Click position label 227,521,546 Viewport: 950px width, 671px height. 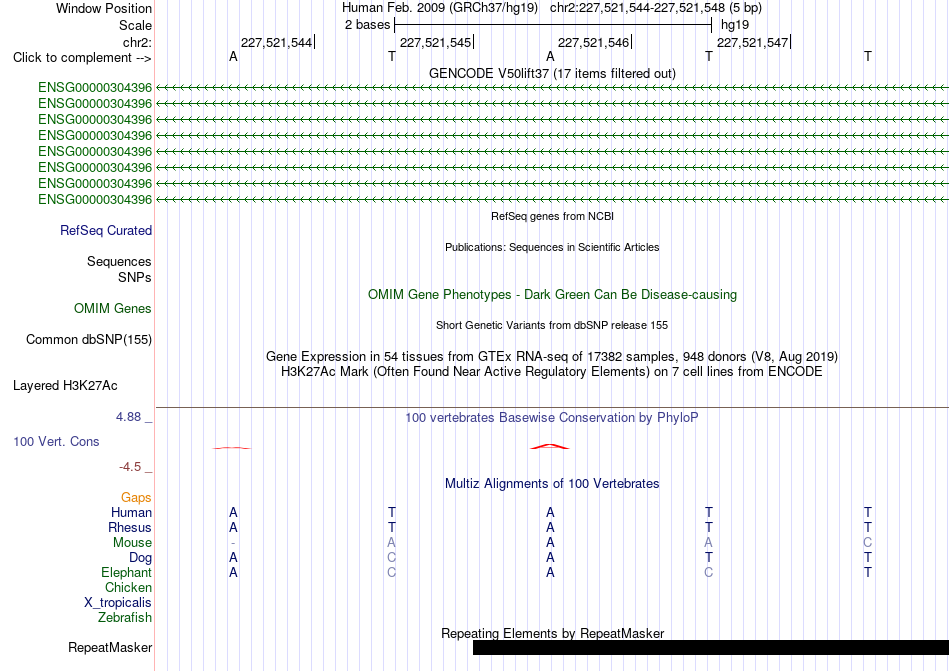pos(594,42)
